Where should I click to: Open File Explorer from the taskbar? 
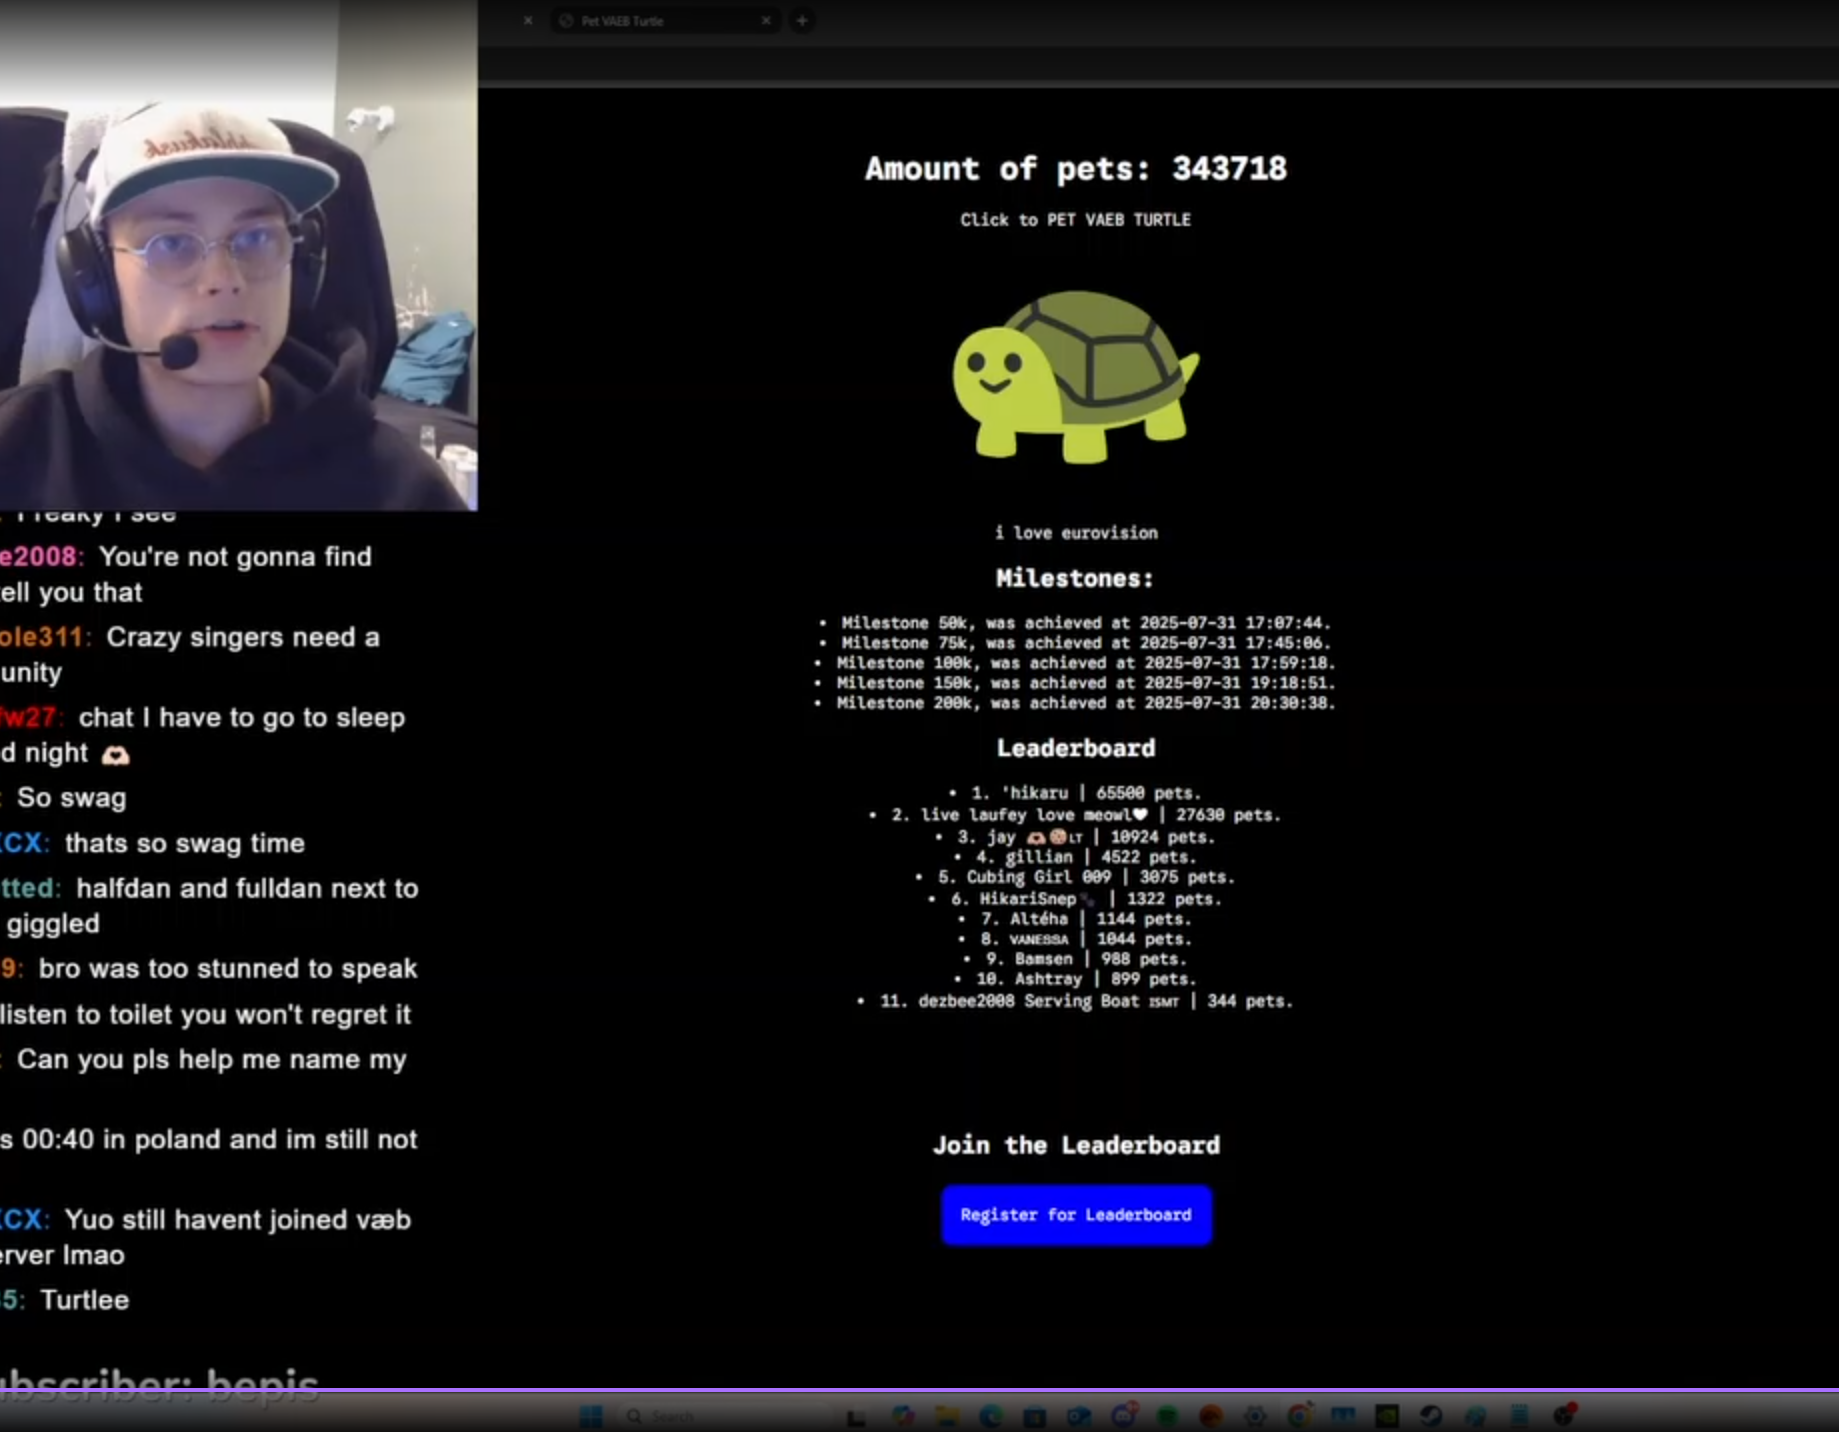point(946,1416)
